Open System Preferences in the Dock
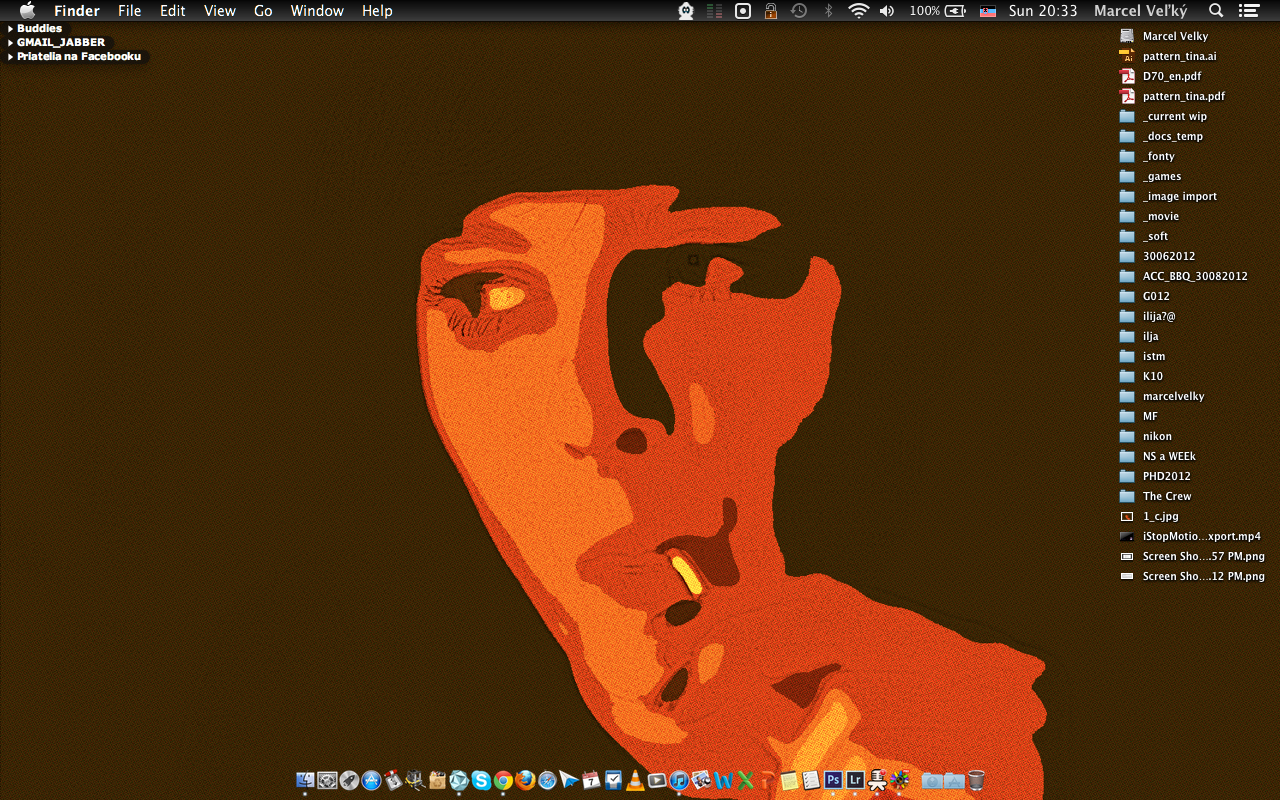This screenshot has height=800, width=1280. pos(327,780)
